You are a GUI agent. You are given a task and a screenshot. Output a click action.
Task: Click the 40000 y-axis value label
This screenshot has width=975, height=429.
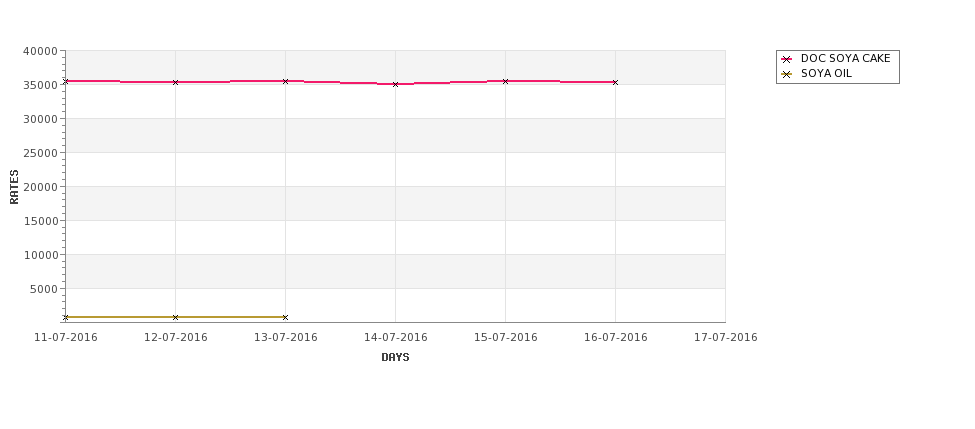(40, 51)
